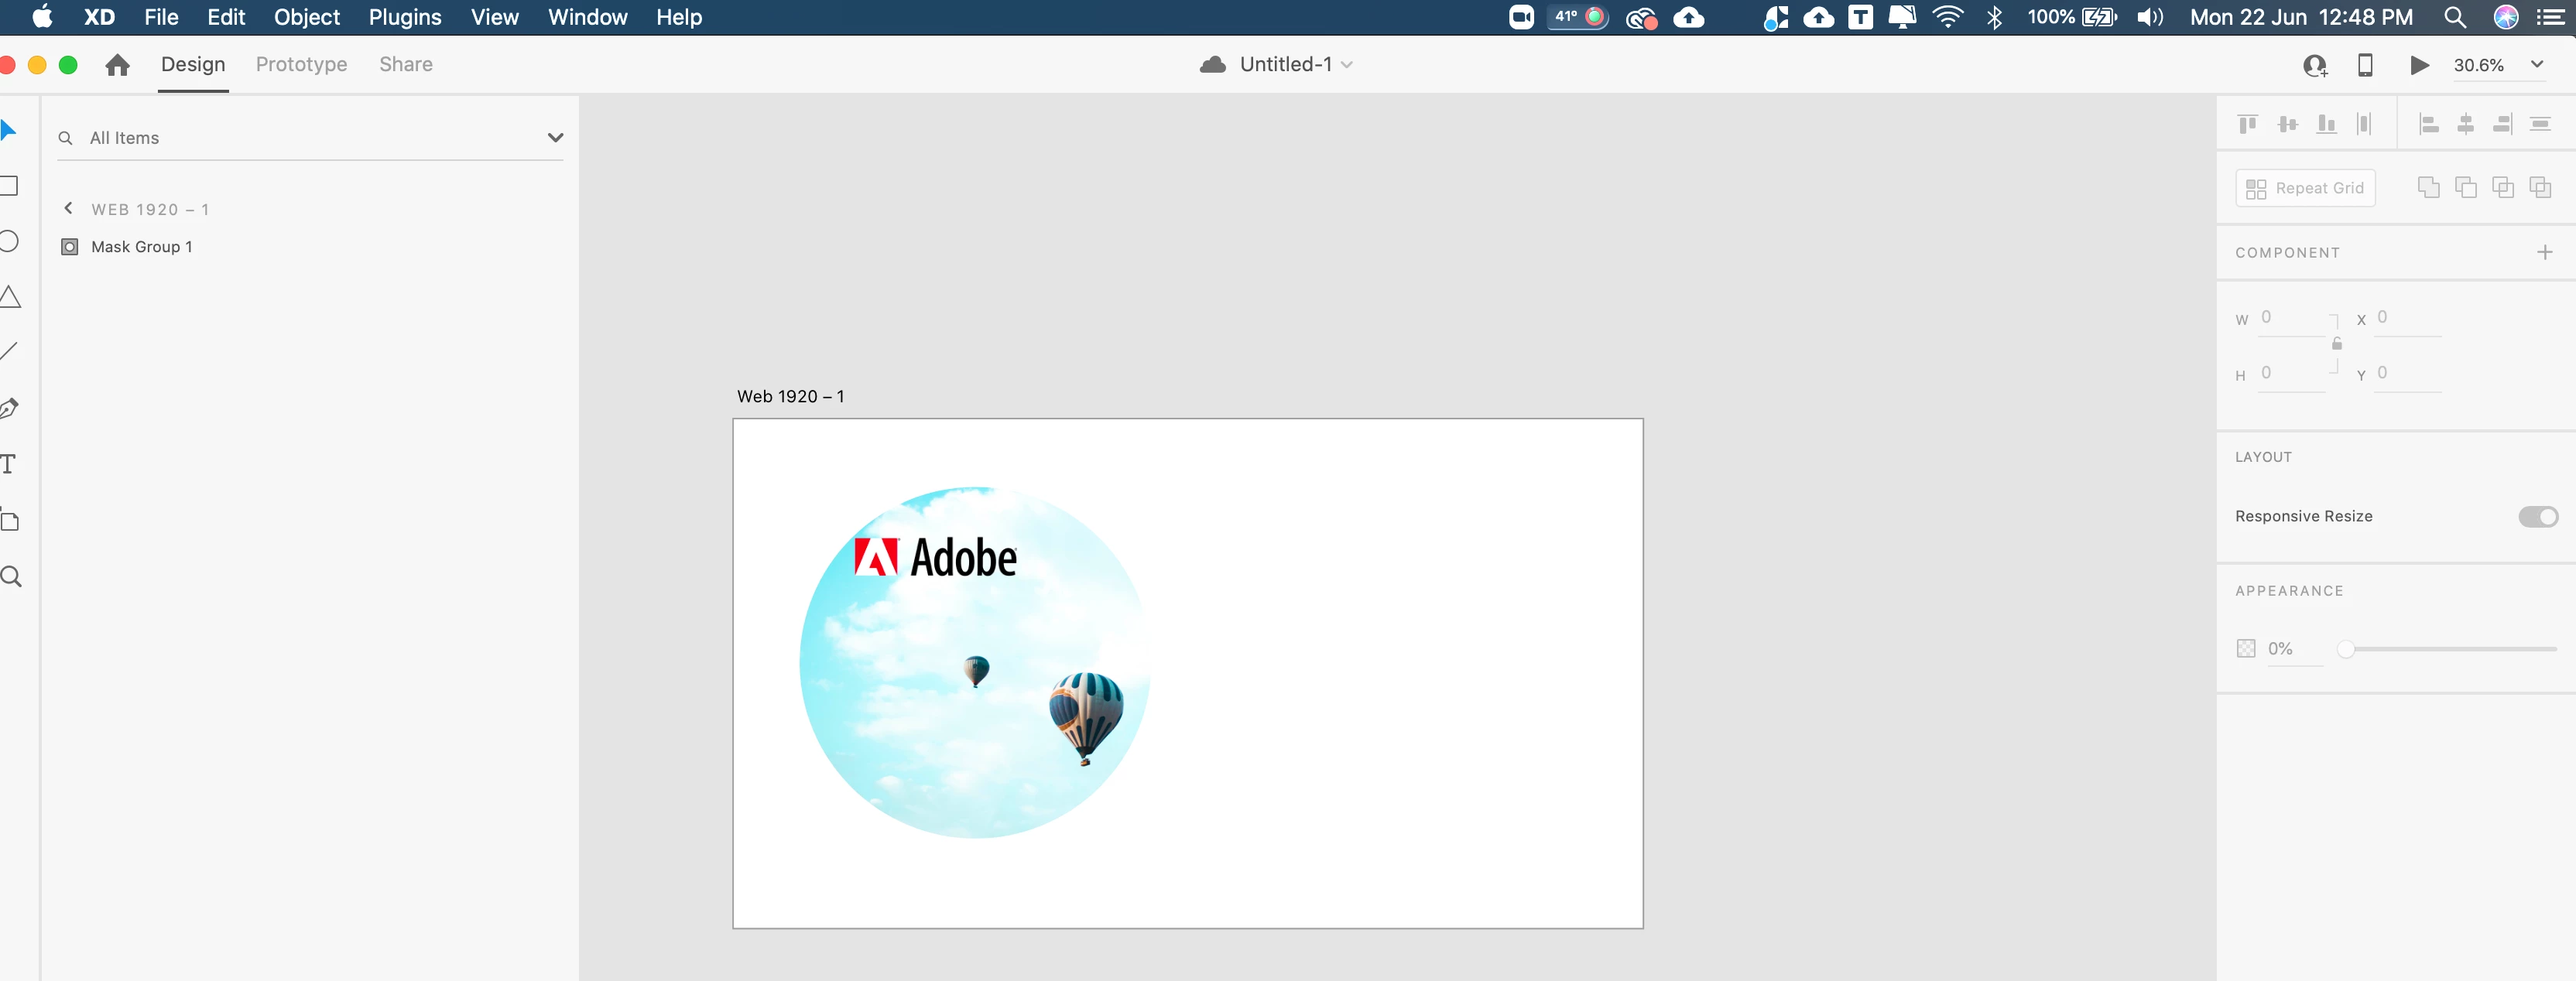Select the Text tool

9,464
